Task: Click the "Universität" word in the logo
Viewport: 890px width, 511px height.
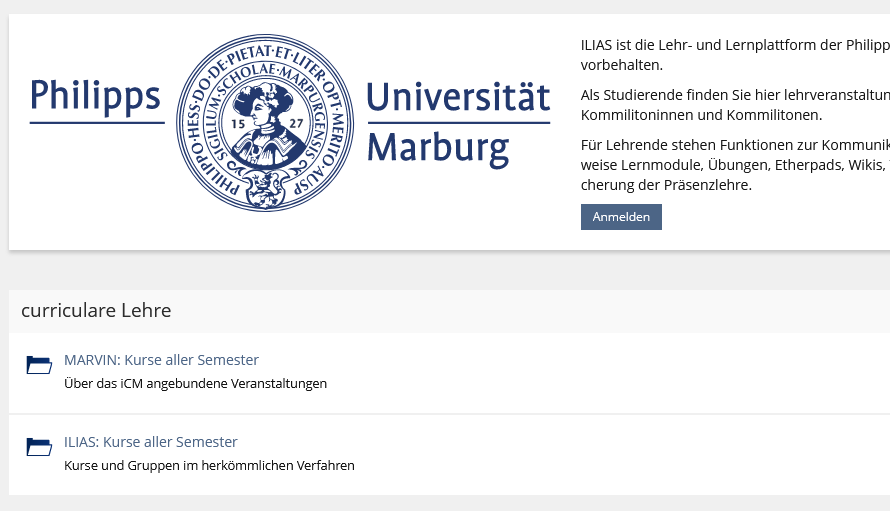Action: 458,97
